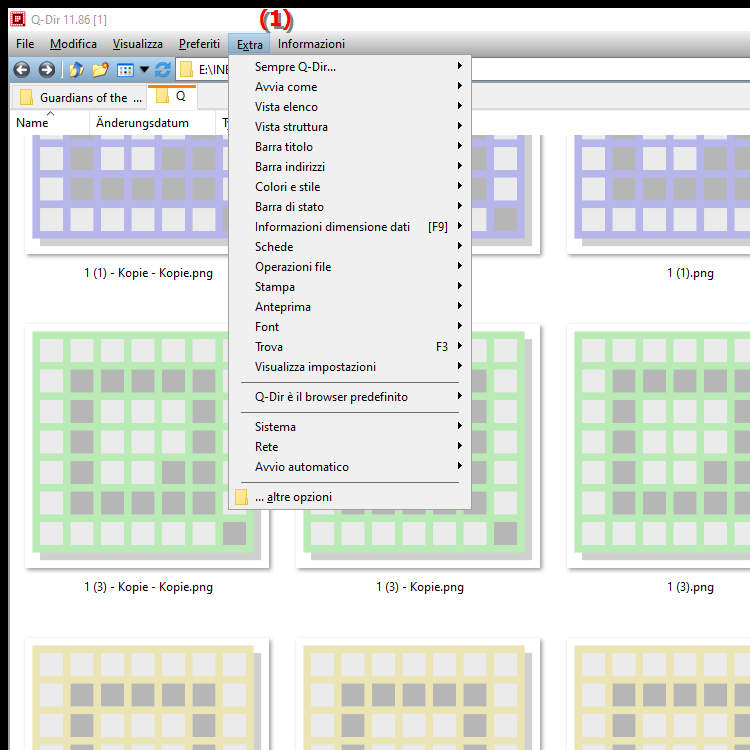Select thumbnail 1 (3) - Kopie - Kopie.png

[x=148, y=446]
